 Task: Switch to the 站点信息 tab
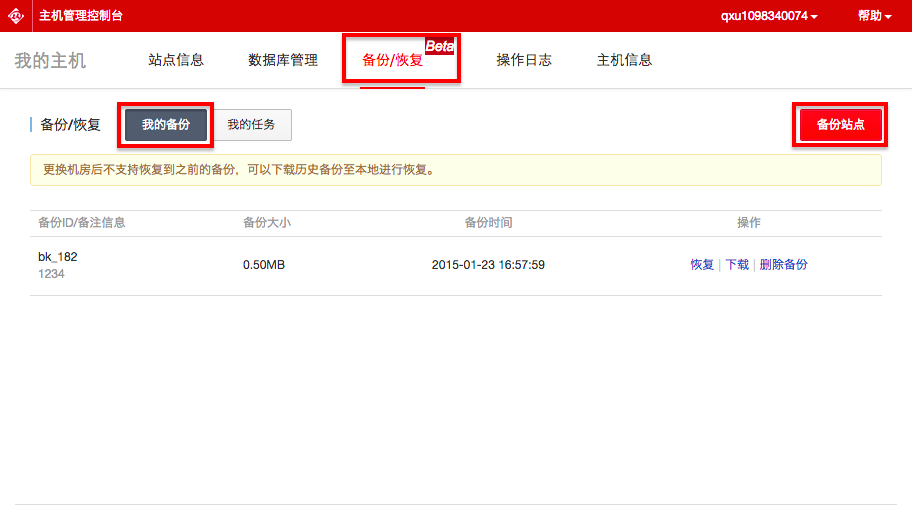pyautogui.click(x=176, y=60)
